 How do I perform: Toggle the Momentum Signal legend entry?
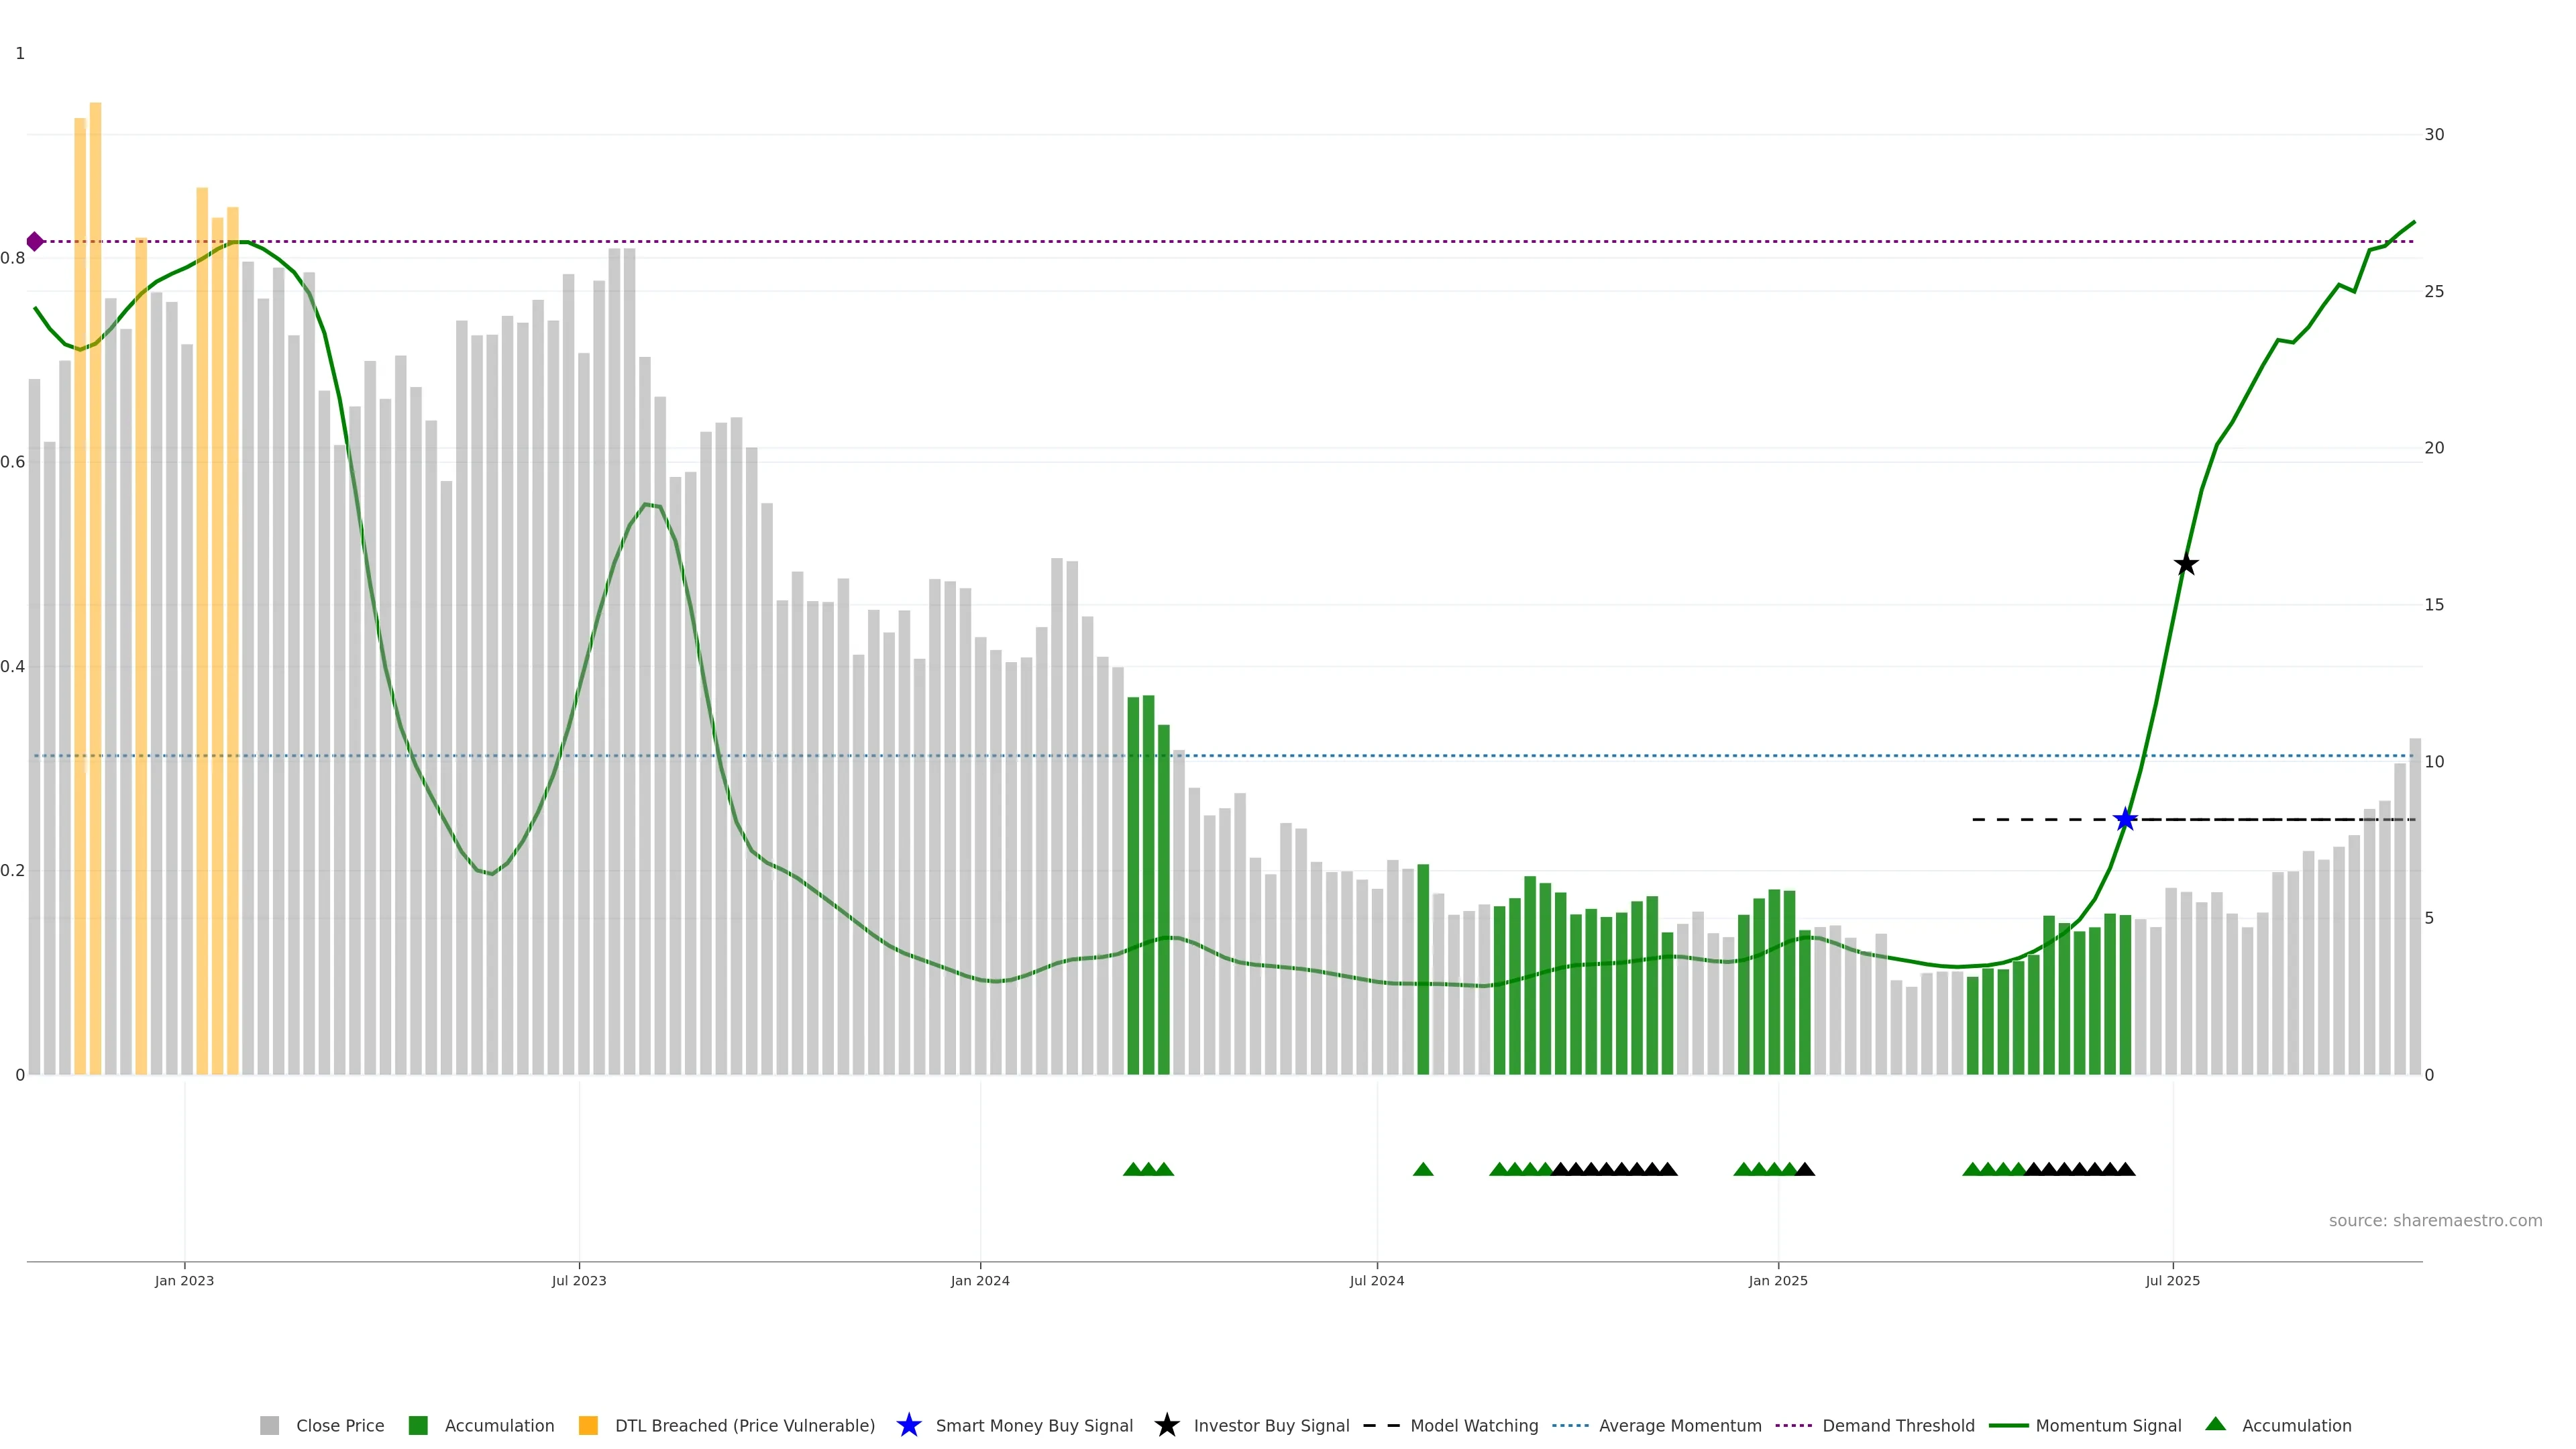(x=2108, y=1425)
